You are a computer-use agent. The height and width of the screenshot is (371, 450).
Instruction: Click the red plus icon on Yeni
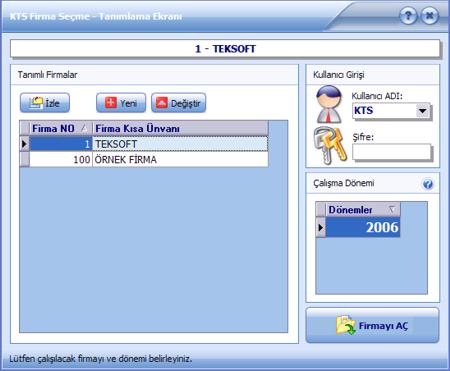111,102
